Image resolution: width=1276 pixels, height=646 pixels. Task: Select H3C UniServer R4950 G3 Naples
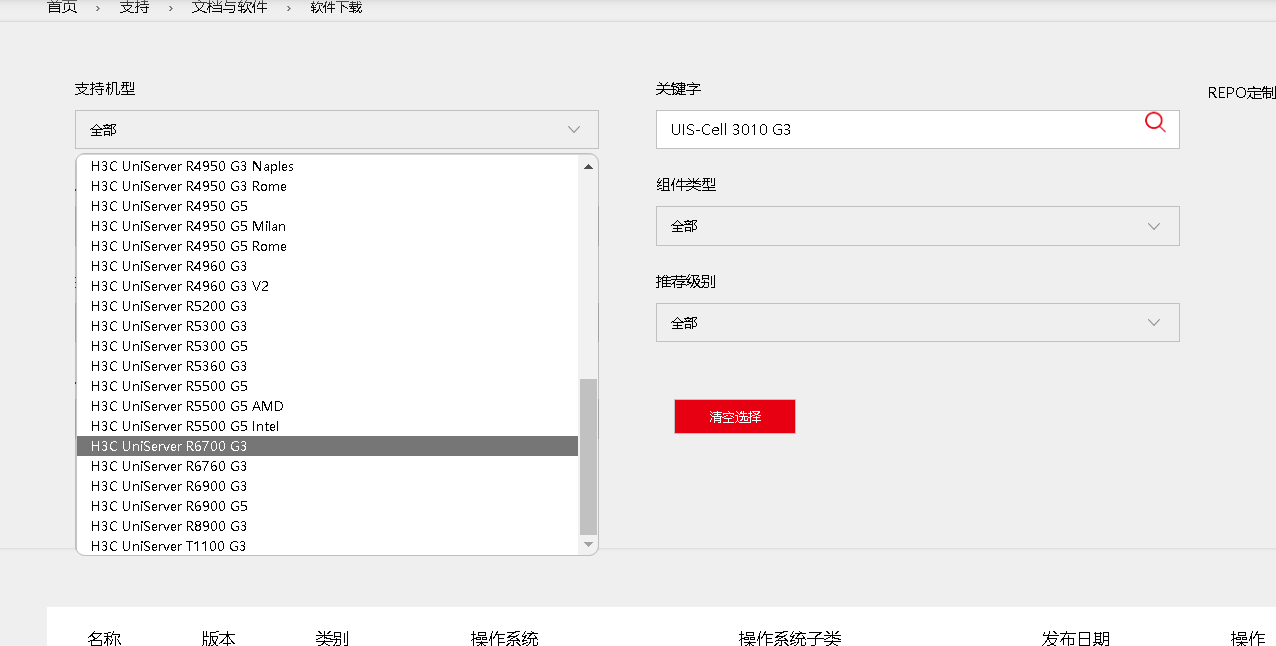327,166
